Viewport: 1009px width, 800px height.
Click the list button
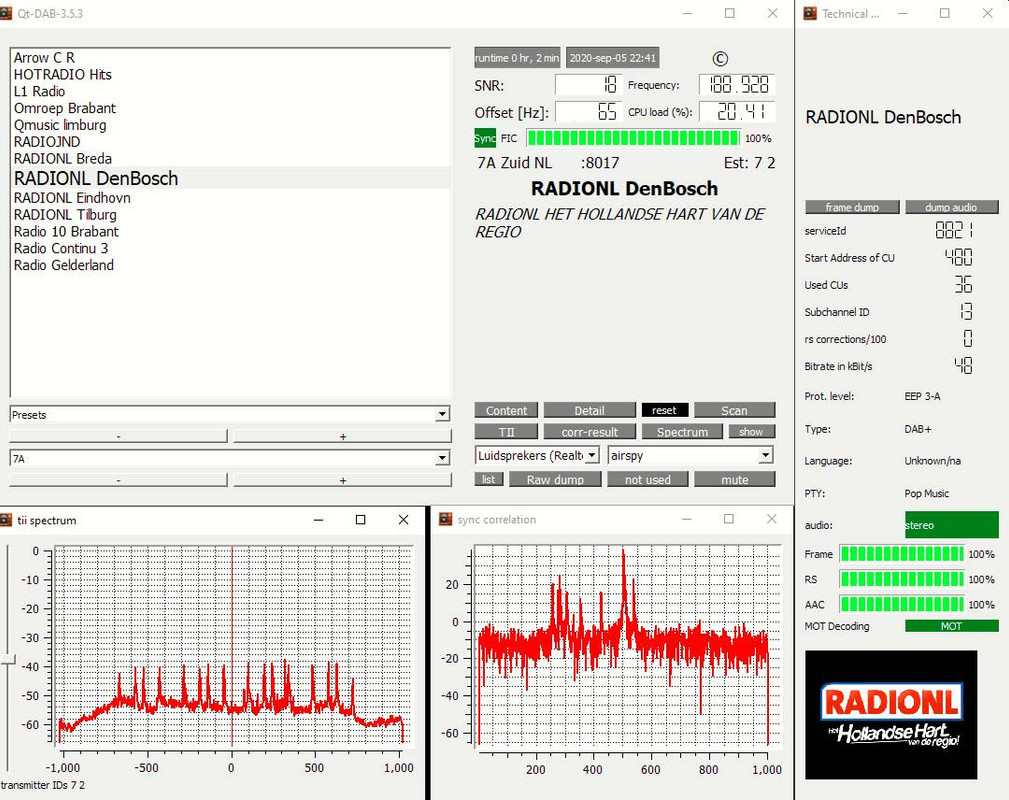489,479
